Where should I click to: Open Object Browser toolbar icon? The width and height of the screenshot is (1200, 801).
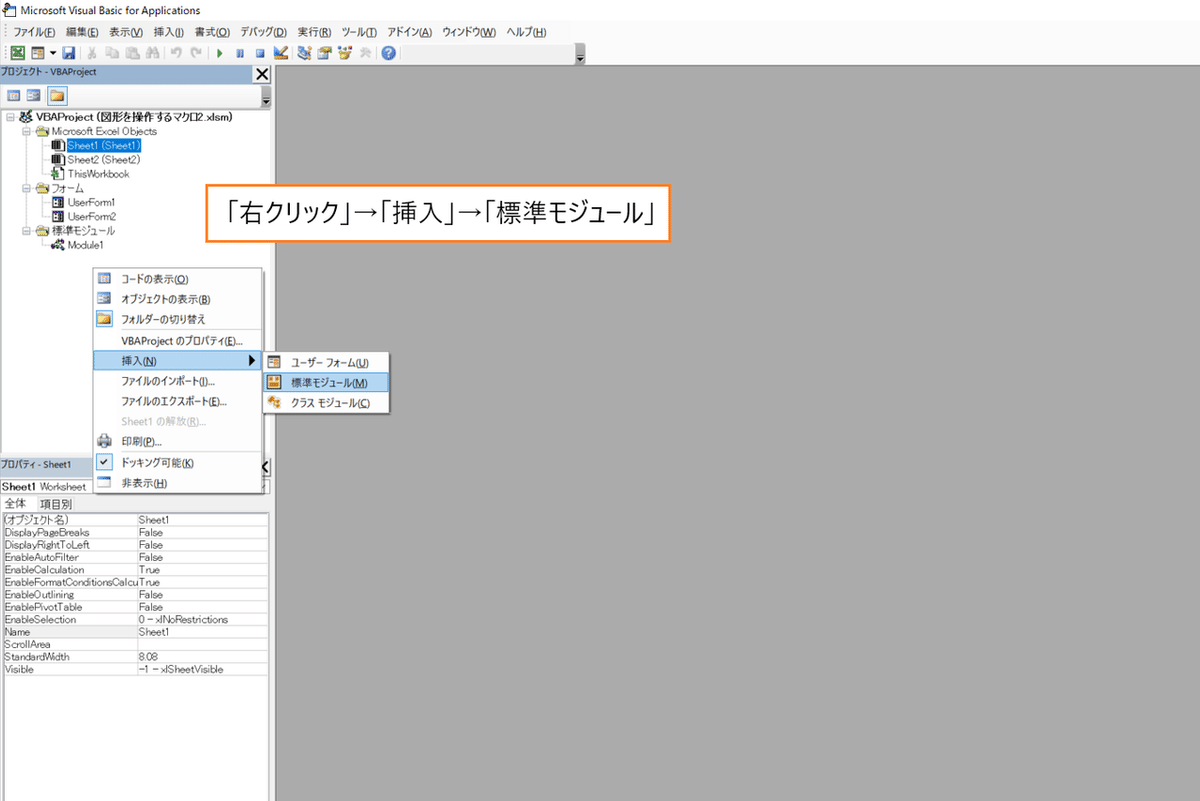(345, 52)
